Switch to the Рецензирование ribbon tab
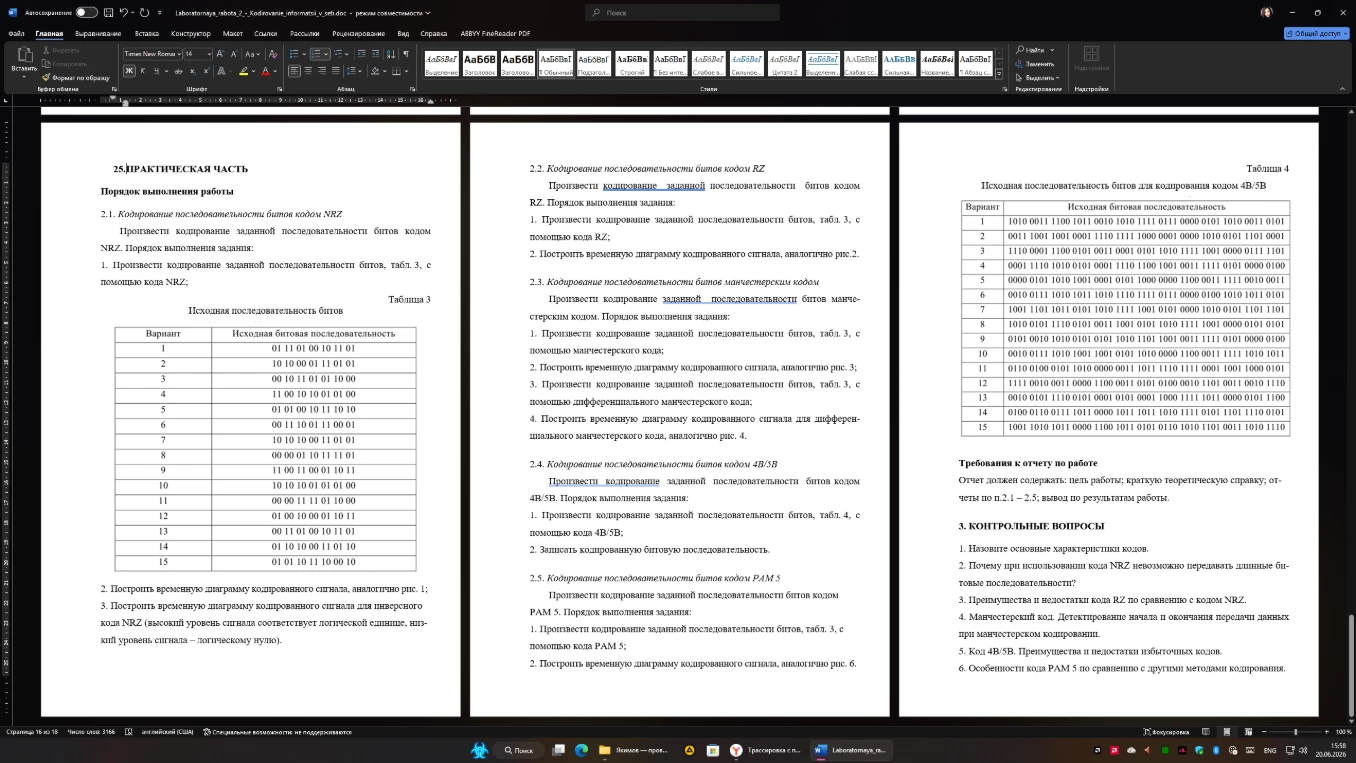 click(x=358, y=33)
